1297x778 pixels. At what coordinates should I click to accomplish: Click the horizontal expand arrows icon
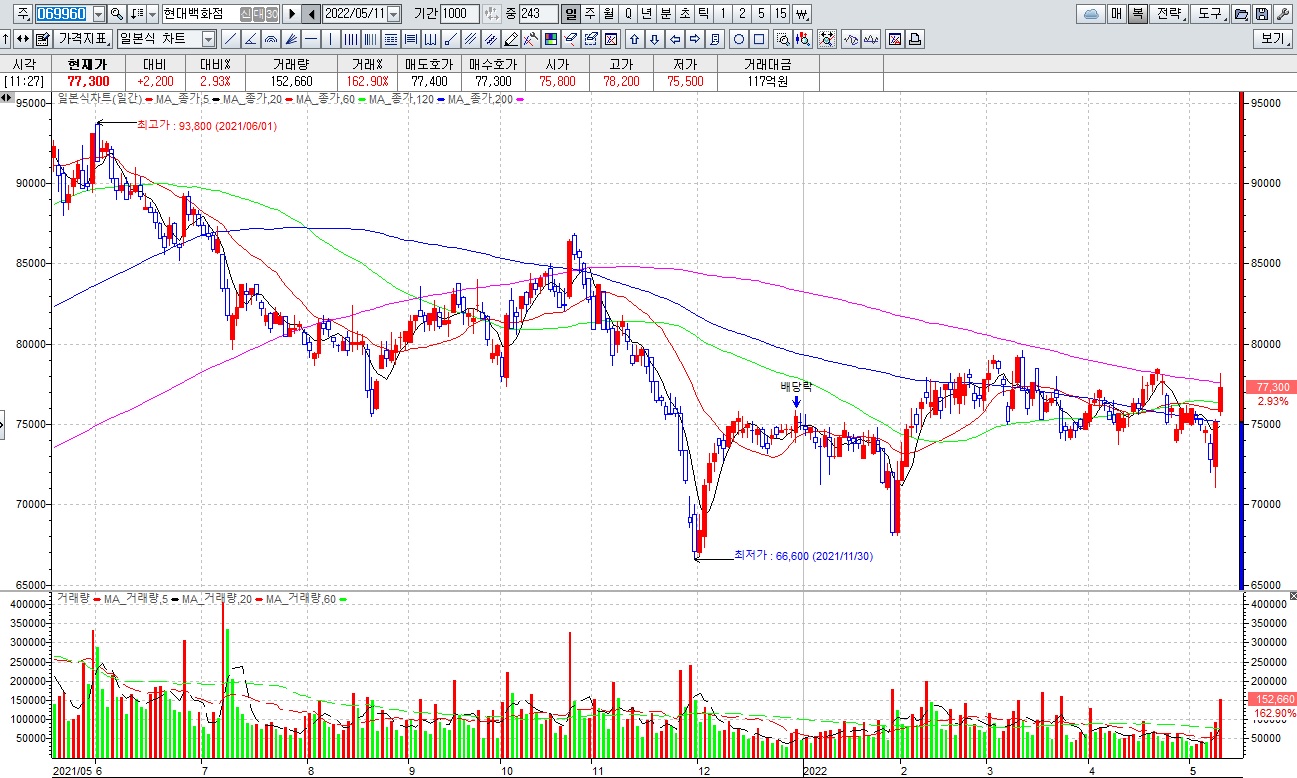coord(22,39)
